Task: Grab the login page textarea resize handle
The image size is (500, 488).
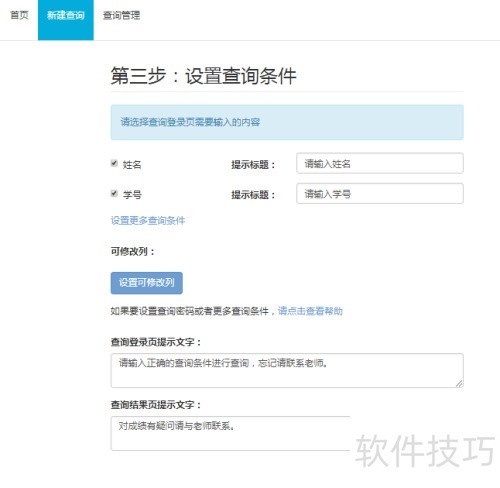Action: click(459, 383)
